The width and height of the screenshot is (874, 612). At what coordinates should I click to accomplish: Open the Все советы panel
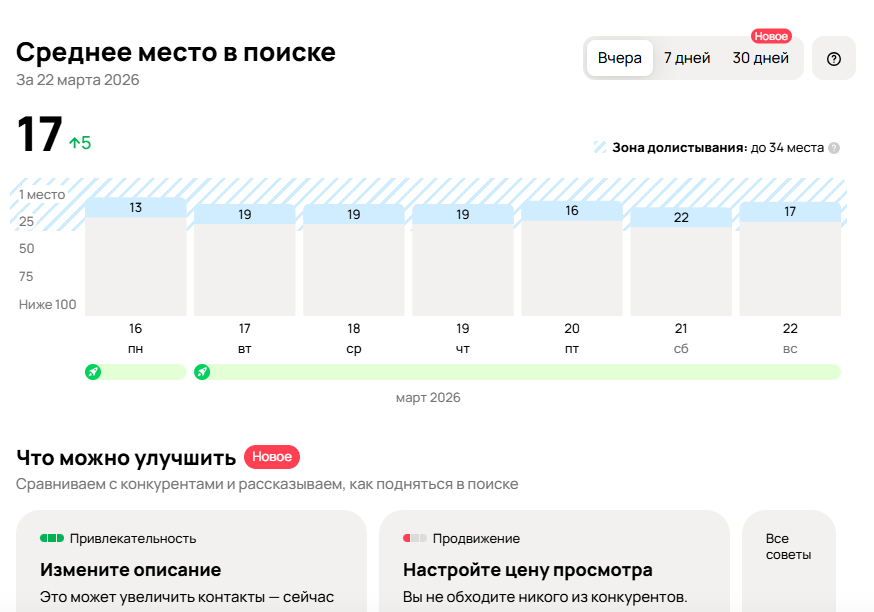788,545
